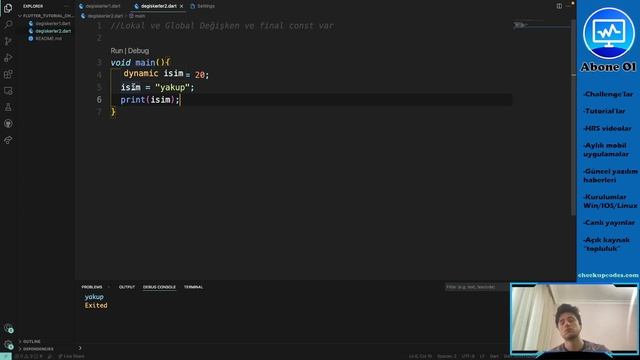Open the Search view in the activity bar
Screen dimensions: 640x360
(8, 24)
